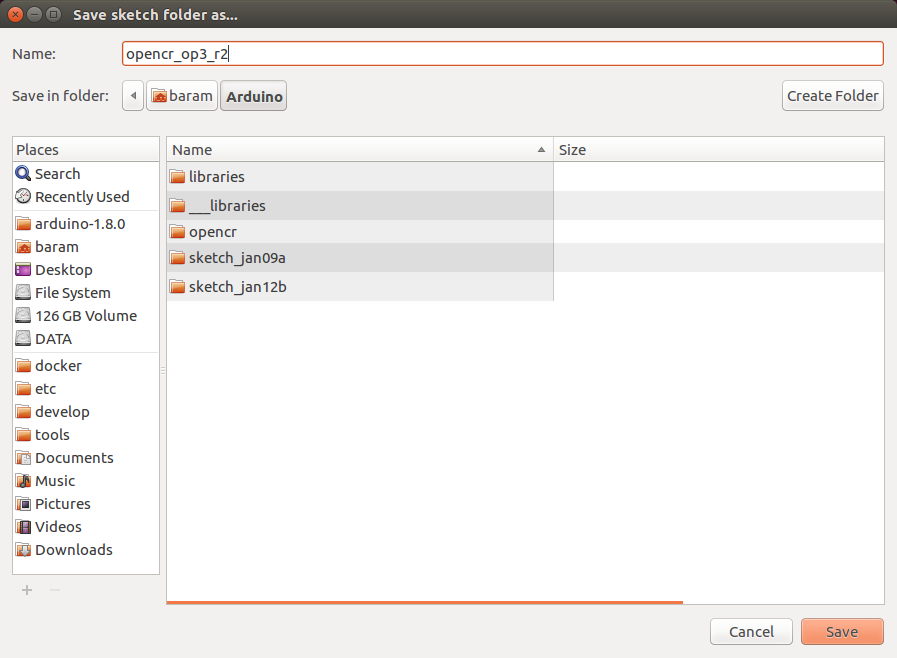The width and height of the screenshot is (897, 658).
Task: Save the sketch folder with Save button
Action: 842,632
